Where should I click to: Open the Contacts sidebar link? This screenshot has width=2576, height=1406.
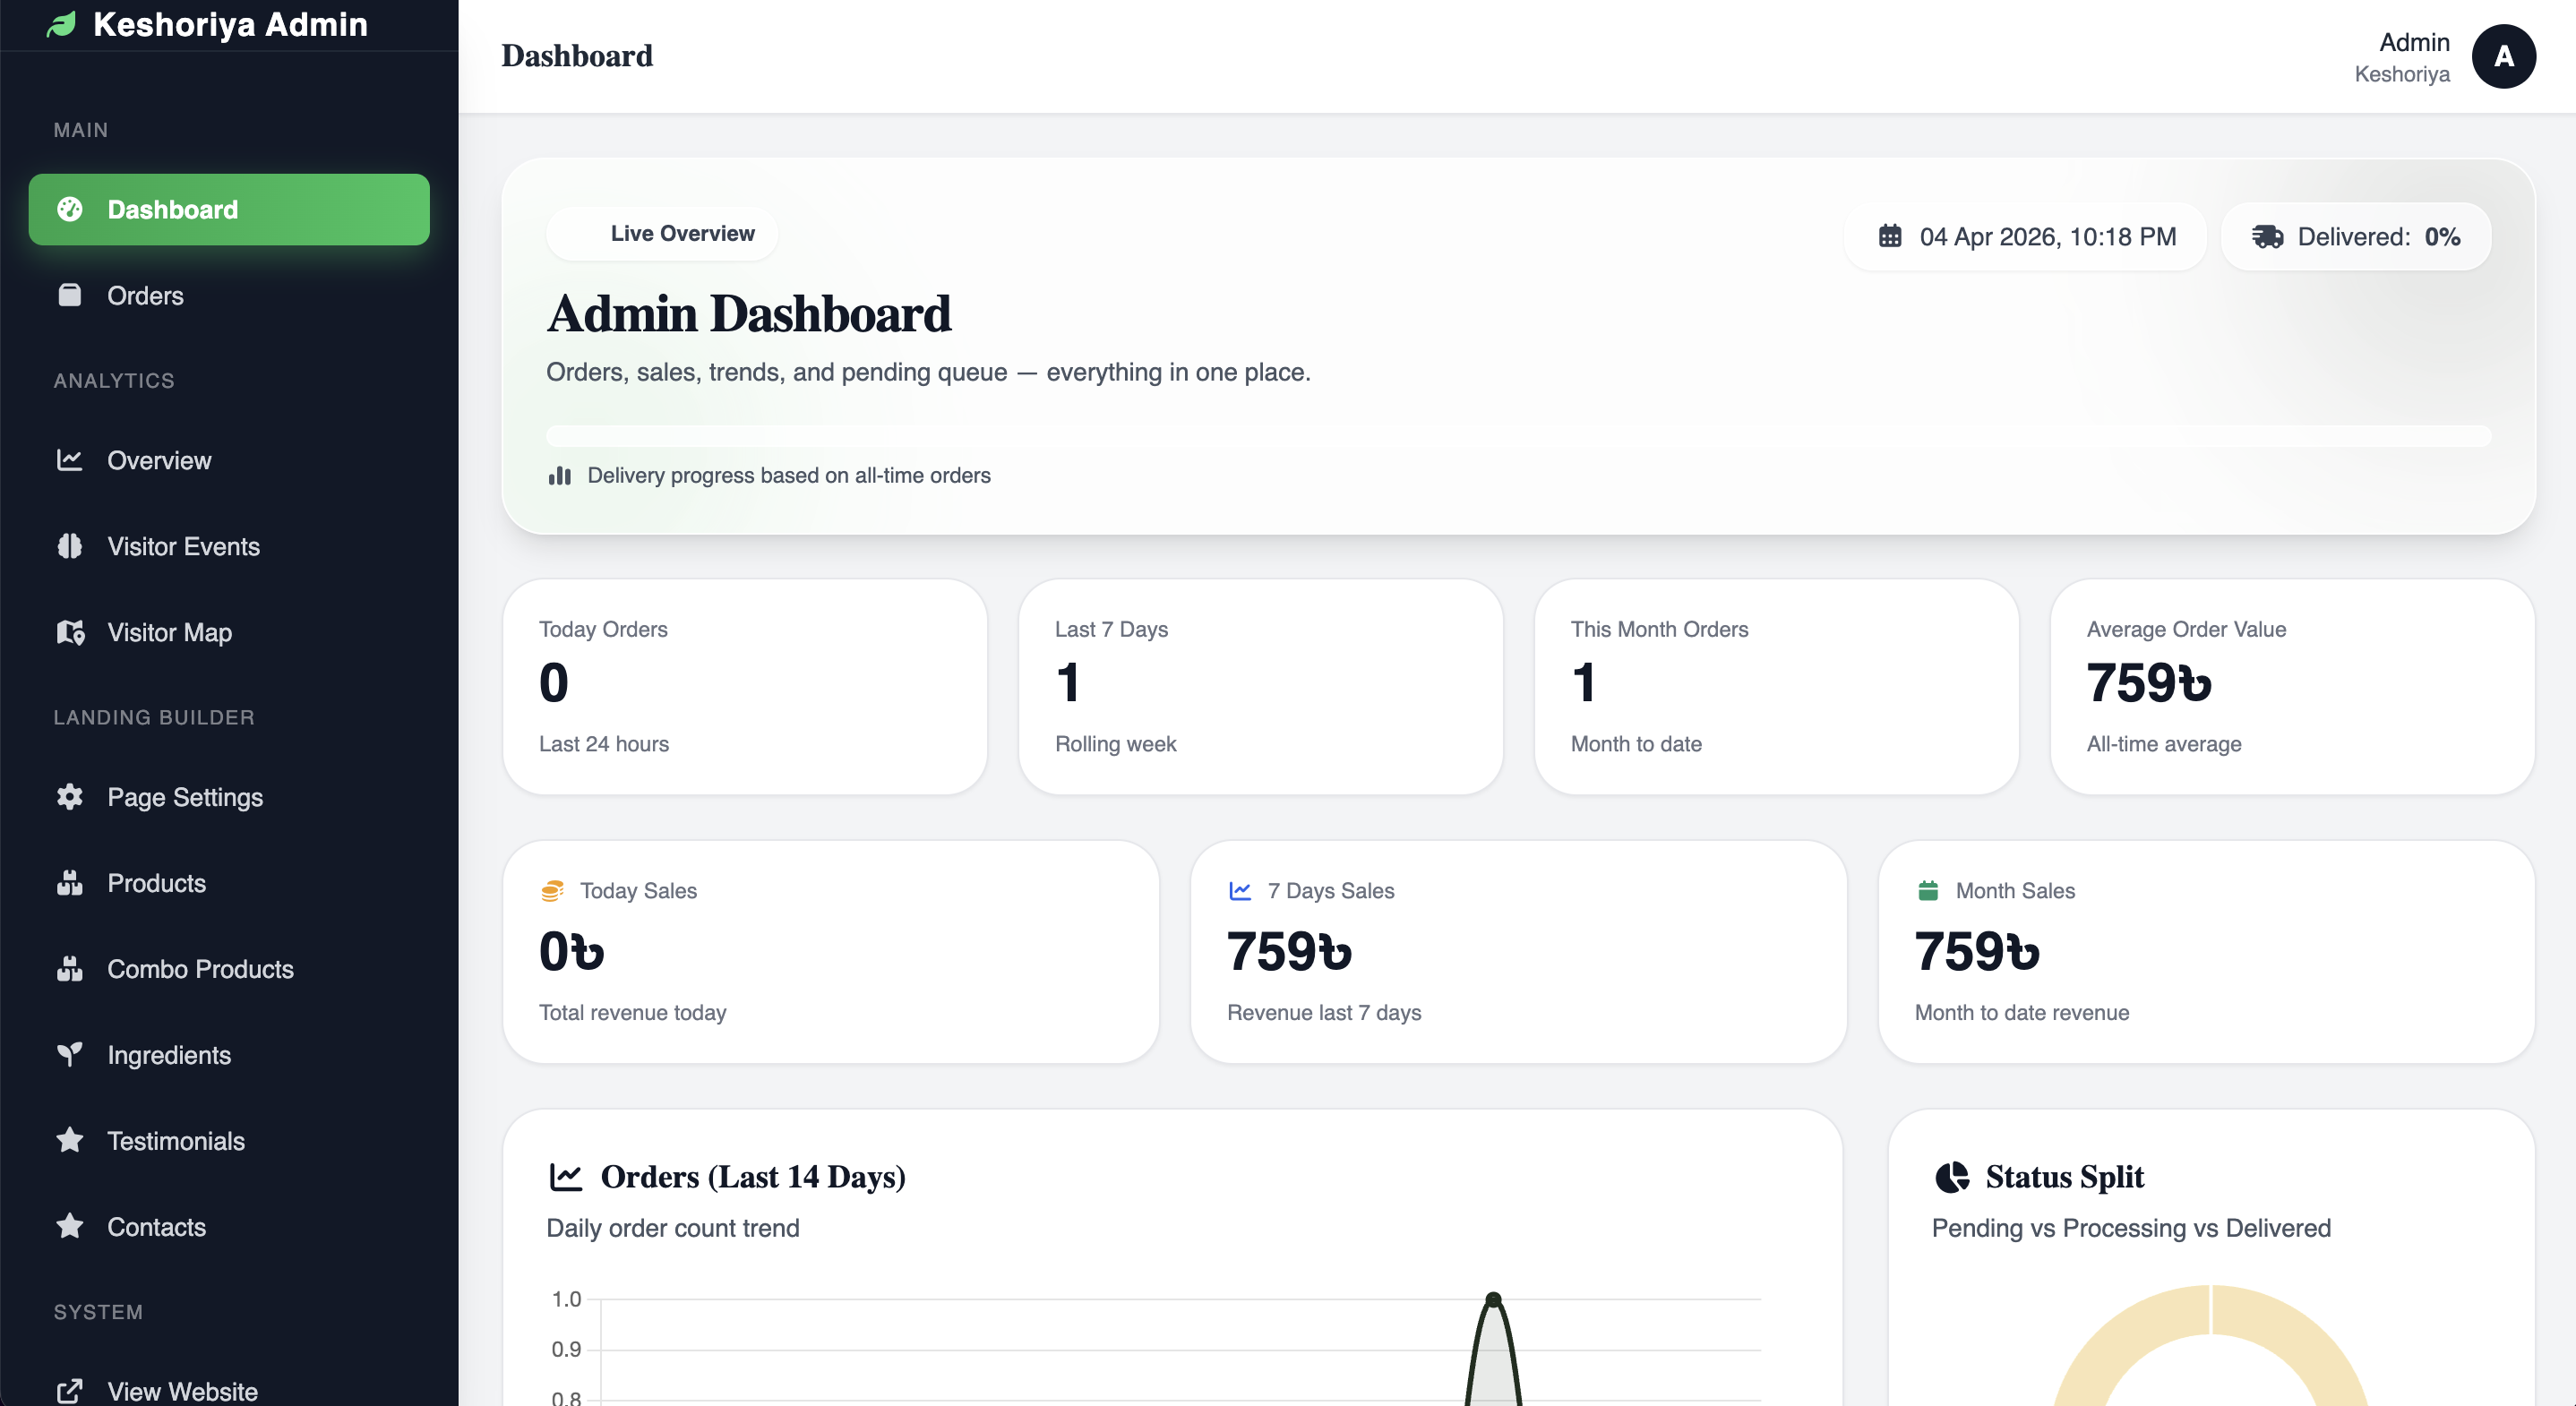coord(156,1227)
